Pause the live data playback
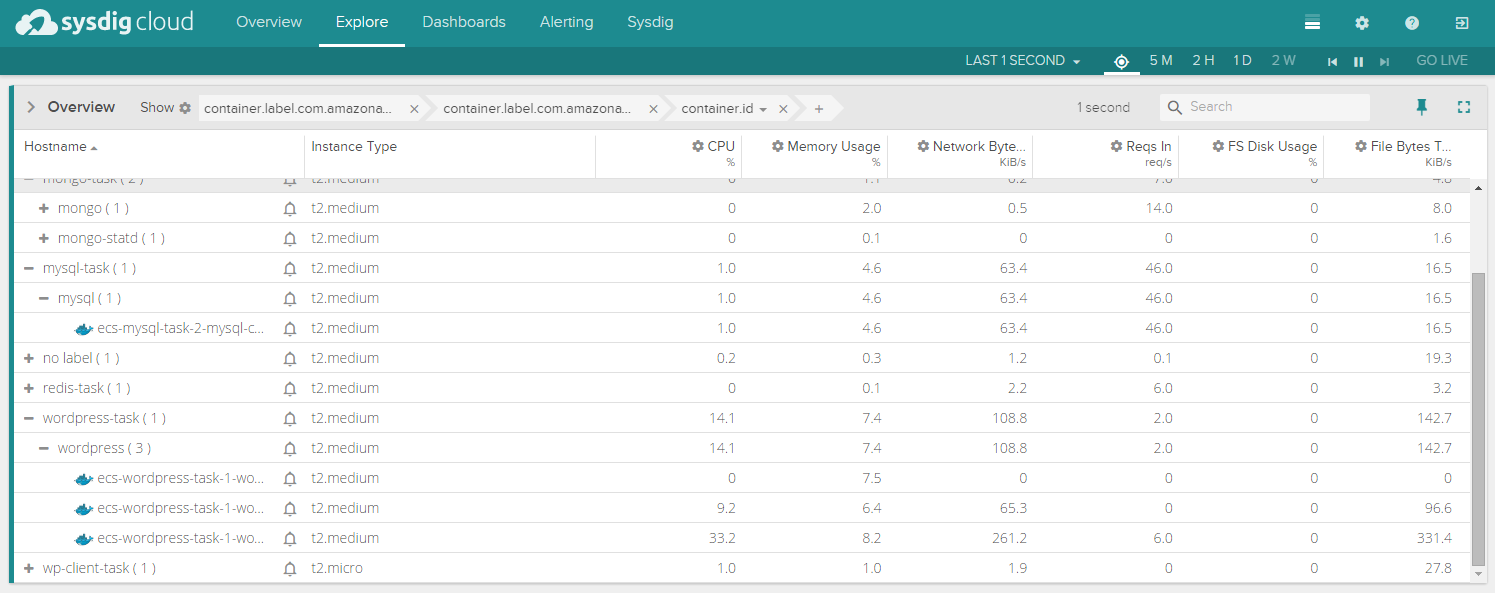Image resolution: width=1495 pixels, height=593 pixels. click(1358, 62)
